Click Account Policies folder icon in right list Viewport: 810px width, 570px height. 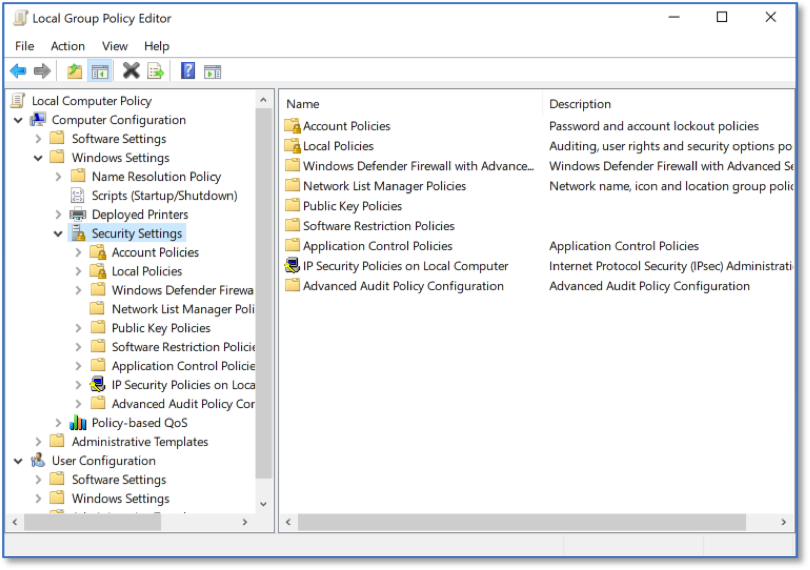pyautogui.click(x=292, y=126)
